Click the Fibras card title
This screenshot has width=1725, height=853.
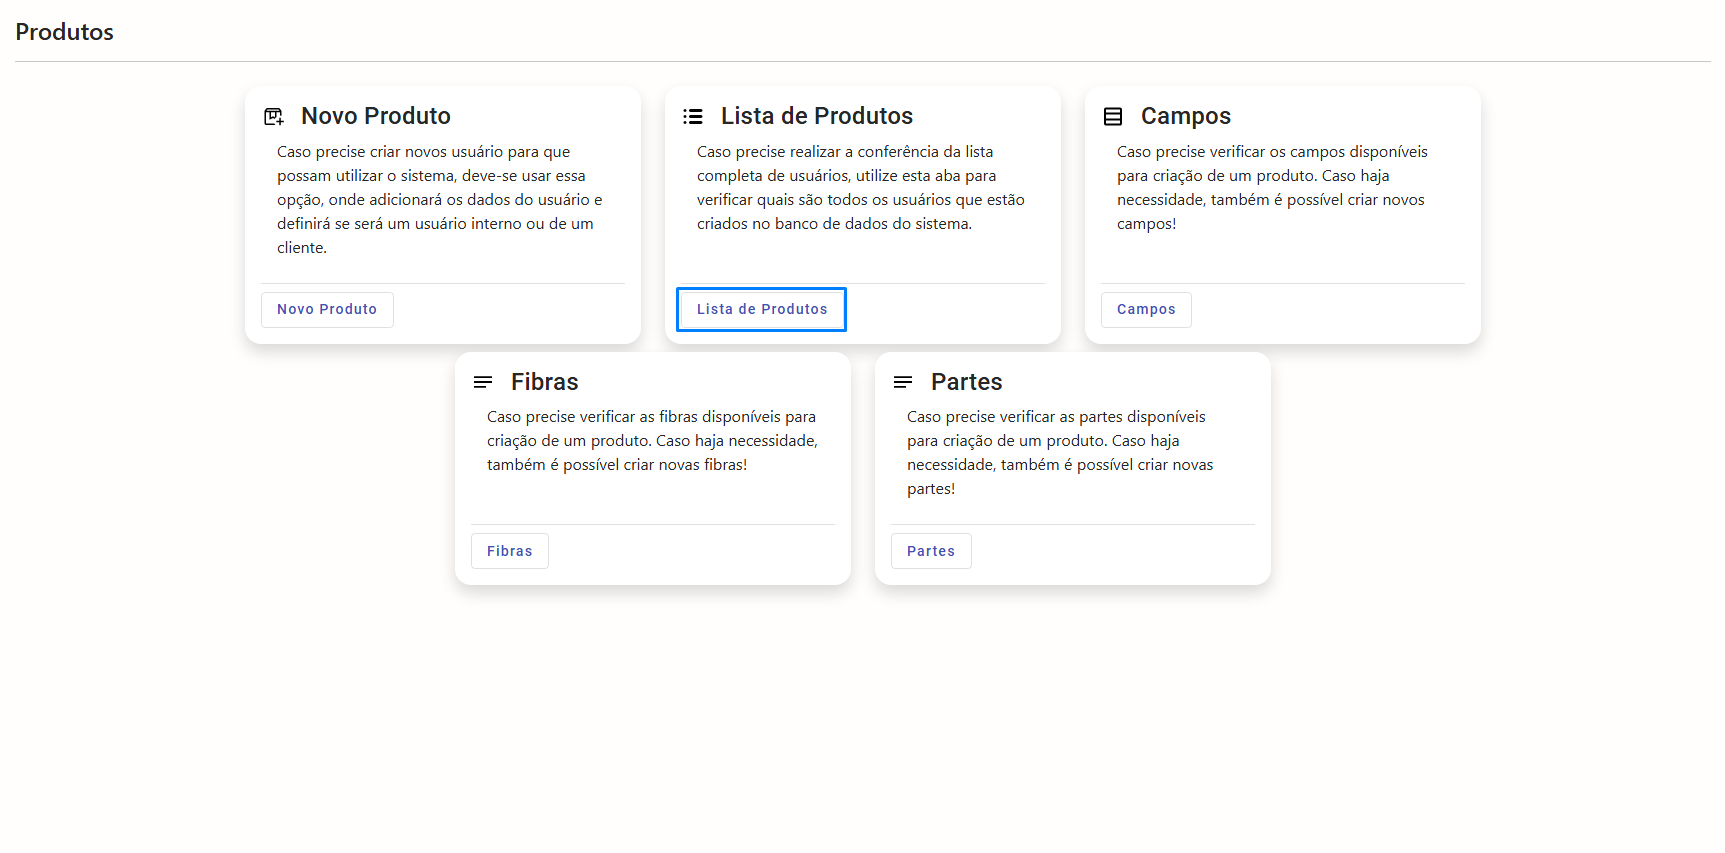pos(544,382)
